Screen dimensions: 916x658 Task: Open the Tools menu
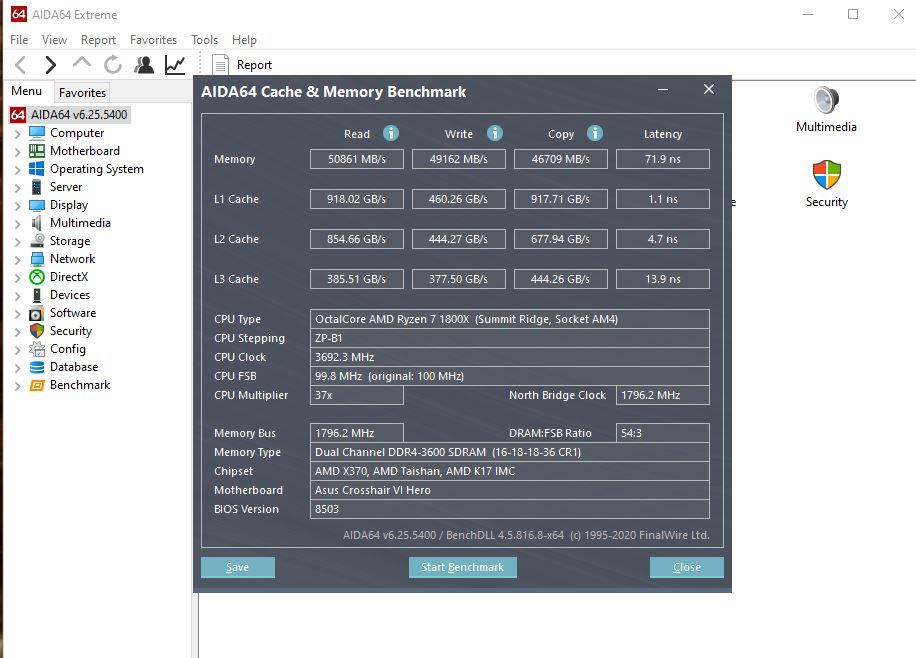click(x=204, y=40)
